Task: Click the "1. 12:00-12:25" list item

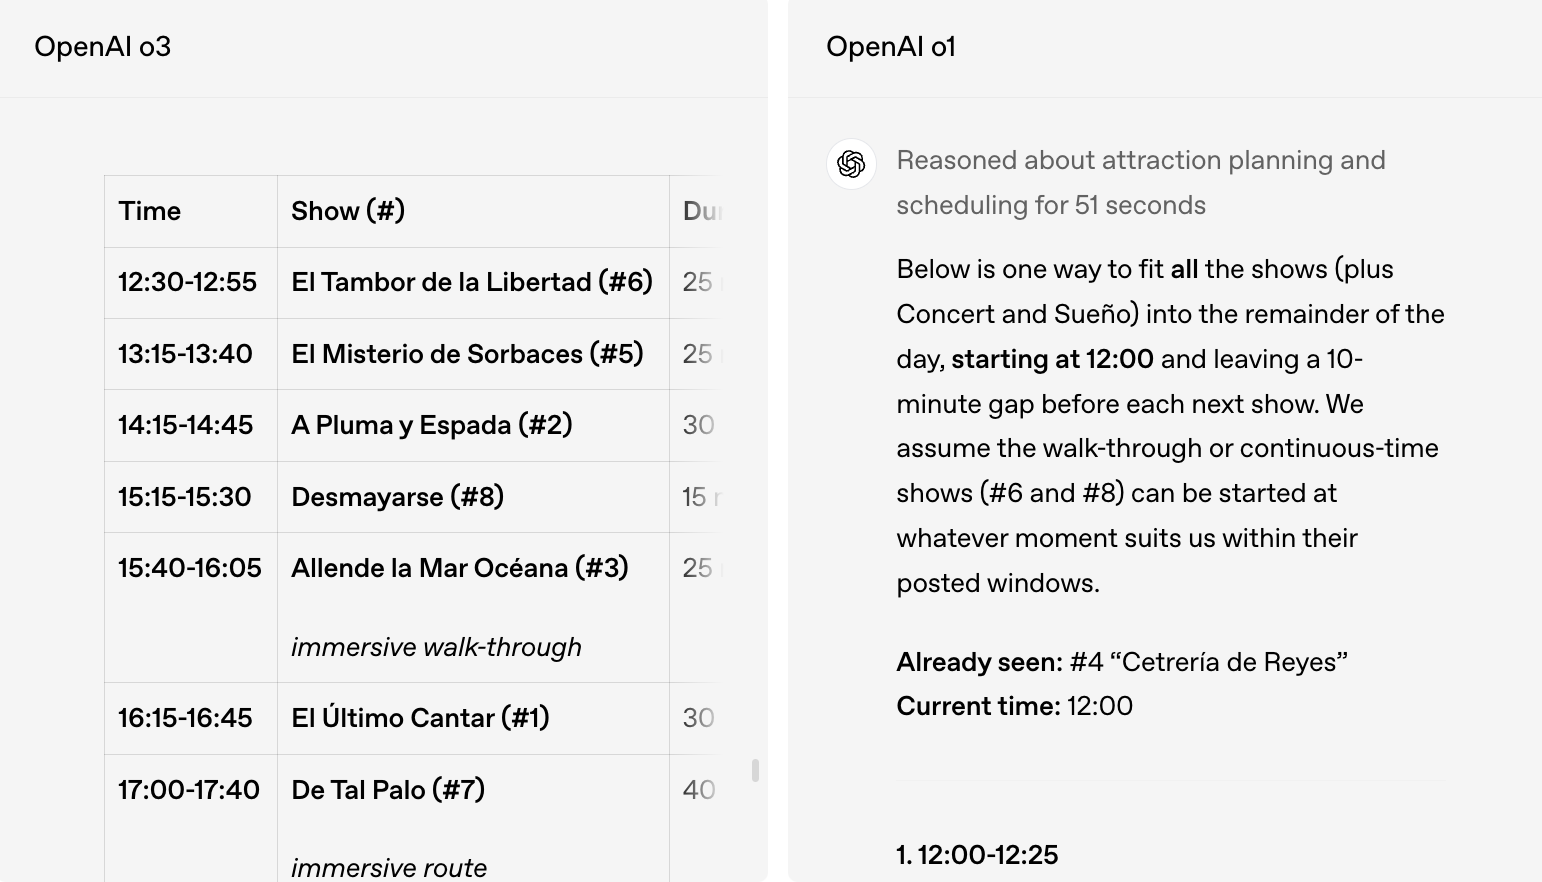Action: tap(977, 855)
